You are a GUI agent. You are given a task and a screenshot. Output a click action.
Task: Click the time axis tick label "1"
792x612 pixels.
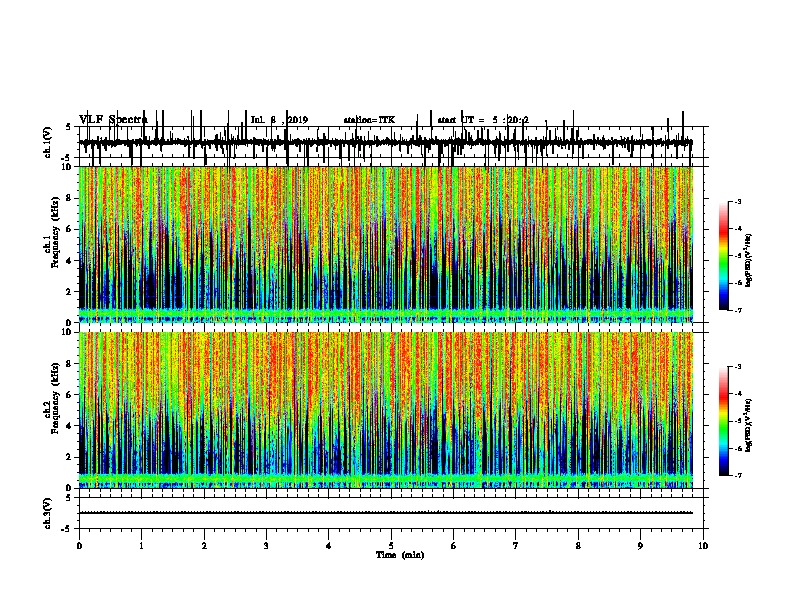[141, 546]
